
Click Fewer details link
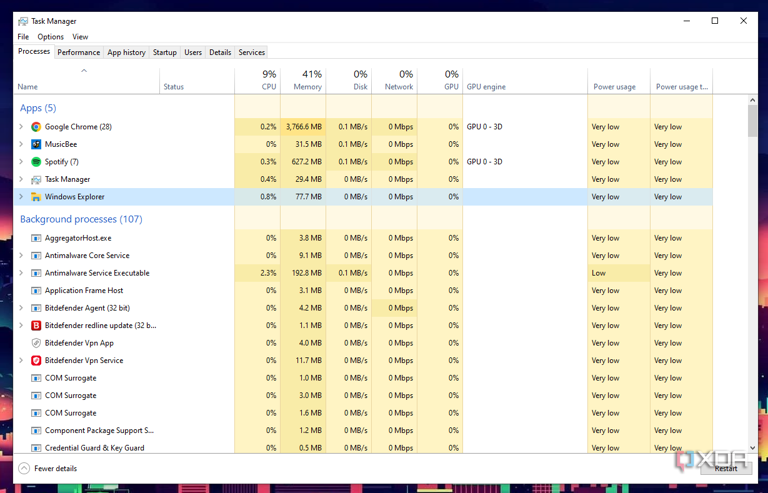coord(56,469)
